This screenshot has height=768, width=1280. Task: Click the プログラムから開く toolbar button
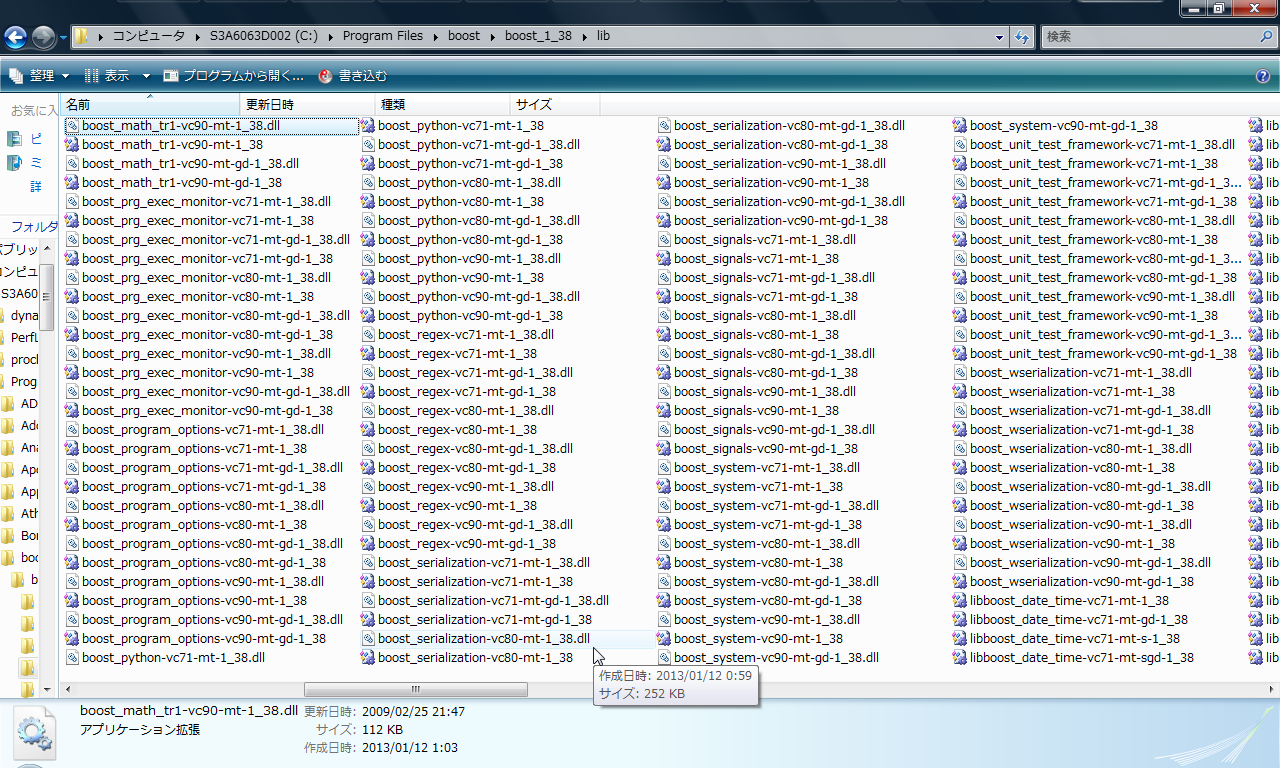click(234, 76)
